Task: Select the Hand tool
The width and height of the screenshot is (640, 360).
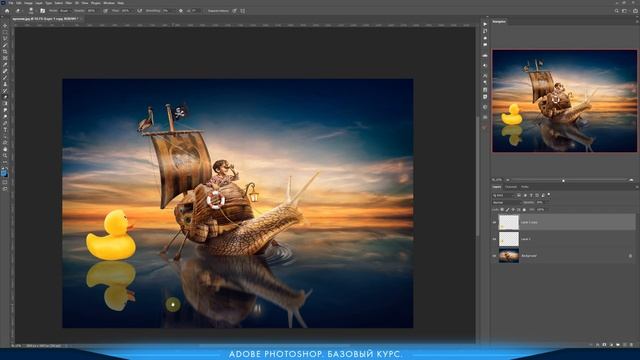Action: point(5,148)
